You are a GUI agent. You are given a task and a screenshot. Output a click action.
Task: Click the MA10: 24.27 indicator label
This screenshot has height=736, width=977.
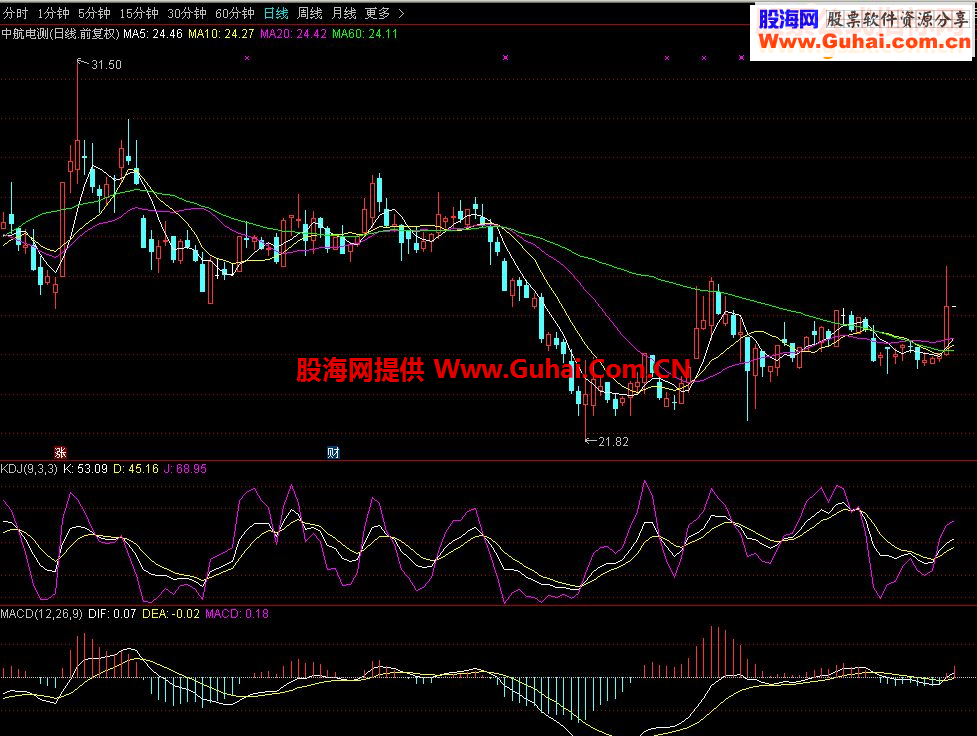[x=221, y=34]
